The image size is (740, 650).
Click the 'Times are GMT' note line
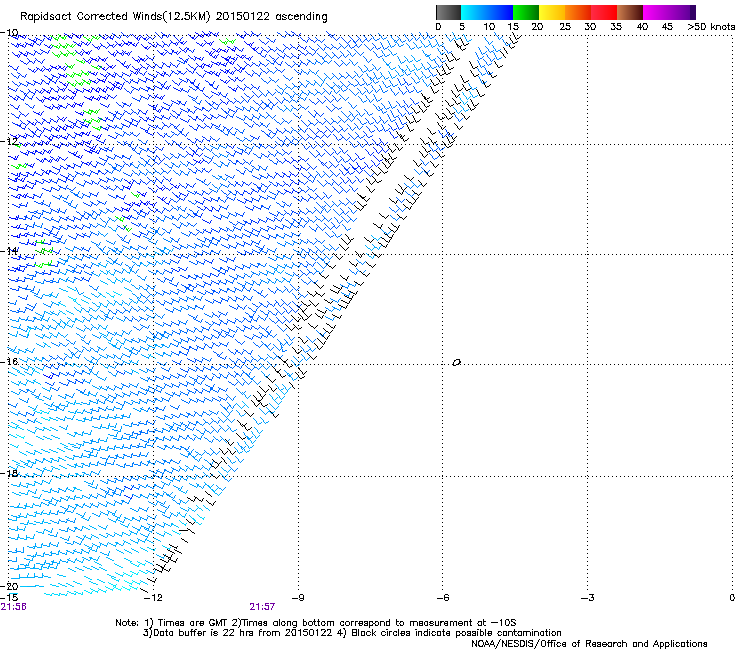[316, 623]
